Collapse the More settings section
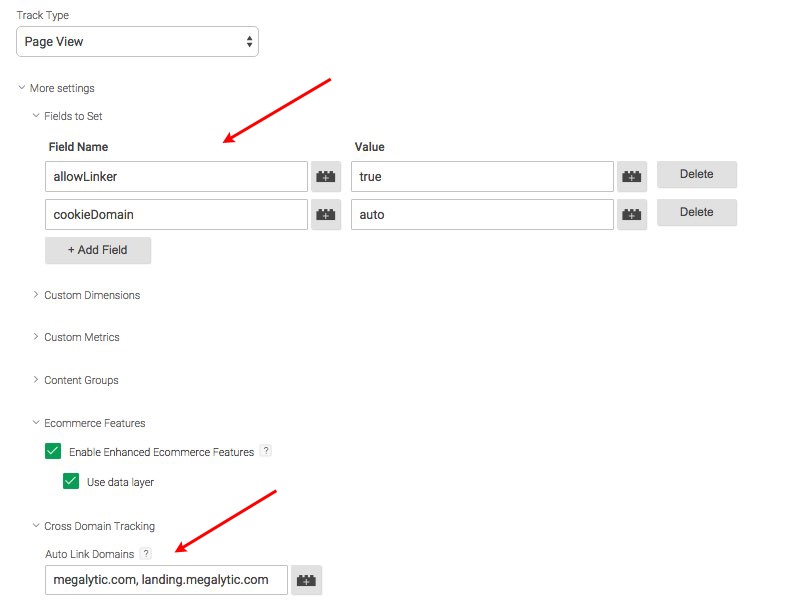 (x=55, y=88)
